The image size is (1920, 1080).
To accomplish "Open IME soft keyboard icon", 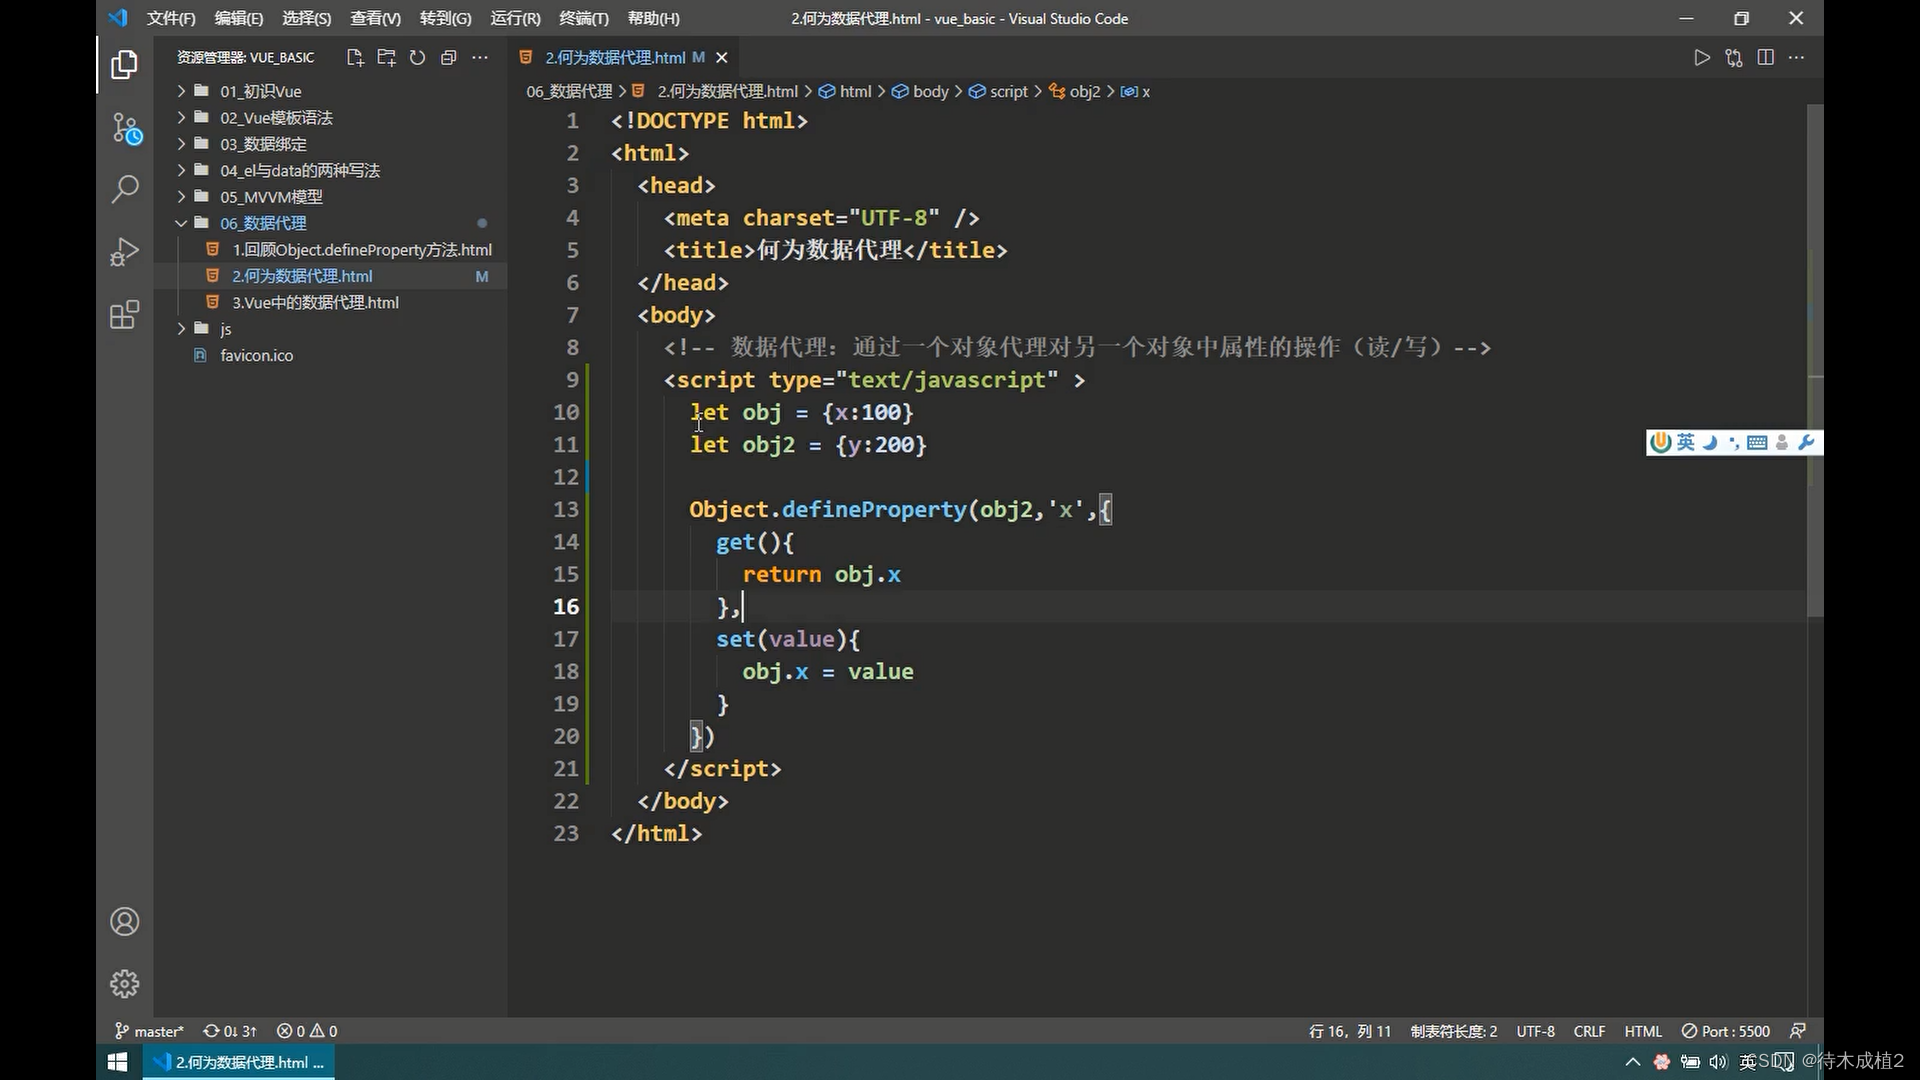I will pyautogui.click(x=1757, y=442).
